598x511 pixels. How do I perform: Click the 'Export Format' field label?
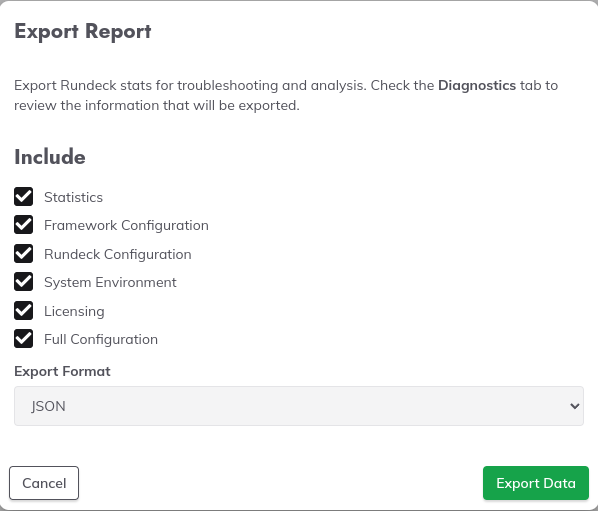(63, 371)
